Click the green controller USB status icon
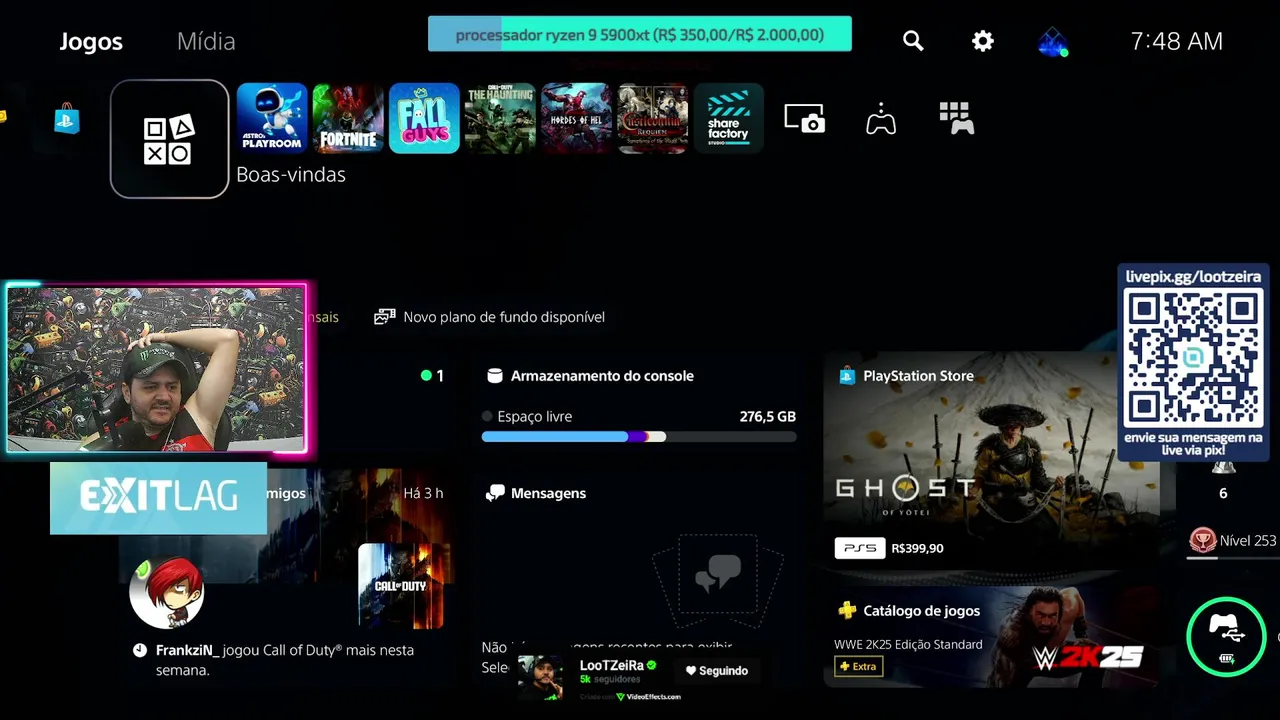This screenshot has height=720, width=1280. point(1227,636)
